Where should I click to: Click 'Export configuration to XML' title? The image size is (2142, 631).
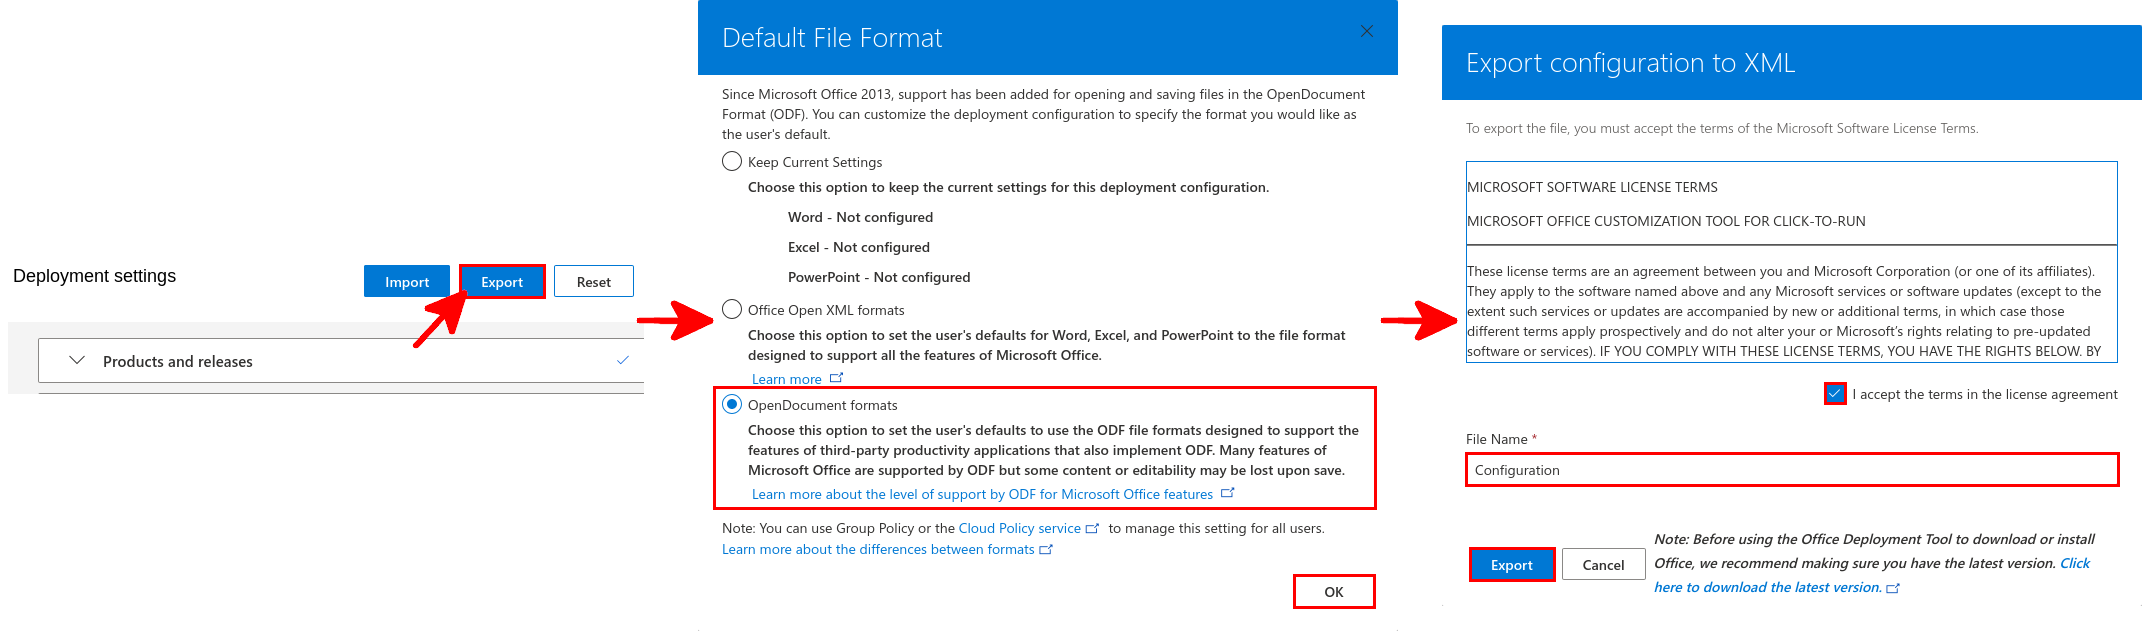[1631, 63]
